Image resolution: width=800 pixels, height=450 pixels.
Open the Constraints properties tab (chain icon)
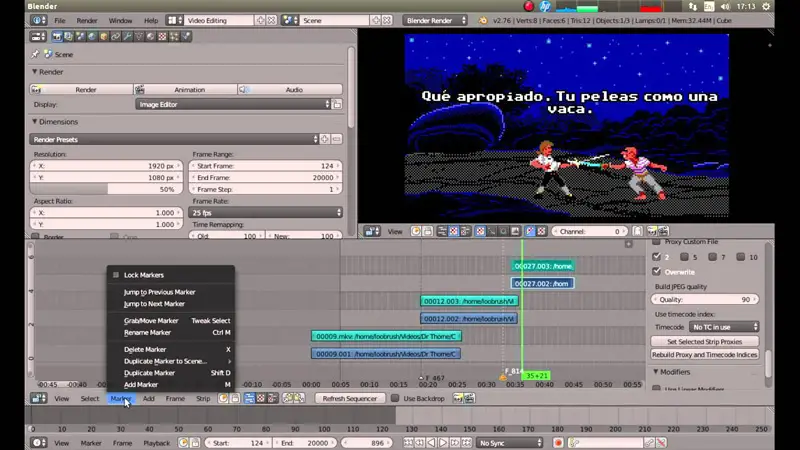pos(116,37)
